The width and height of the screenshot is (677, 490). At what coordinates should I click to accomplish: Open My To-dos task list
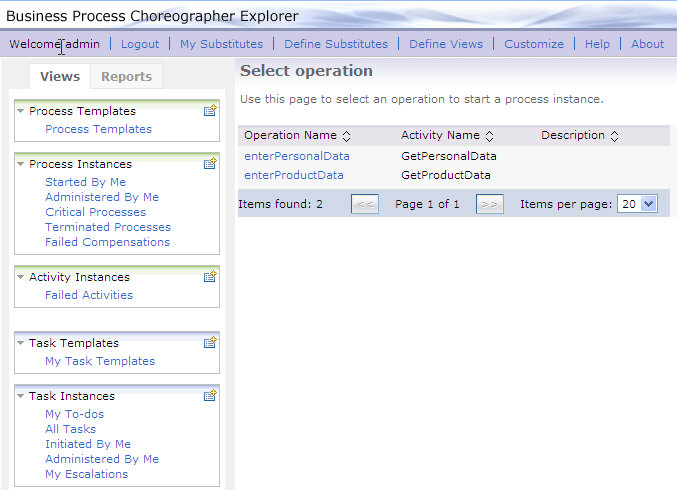coord(75,414)
